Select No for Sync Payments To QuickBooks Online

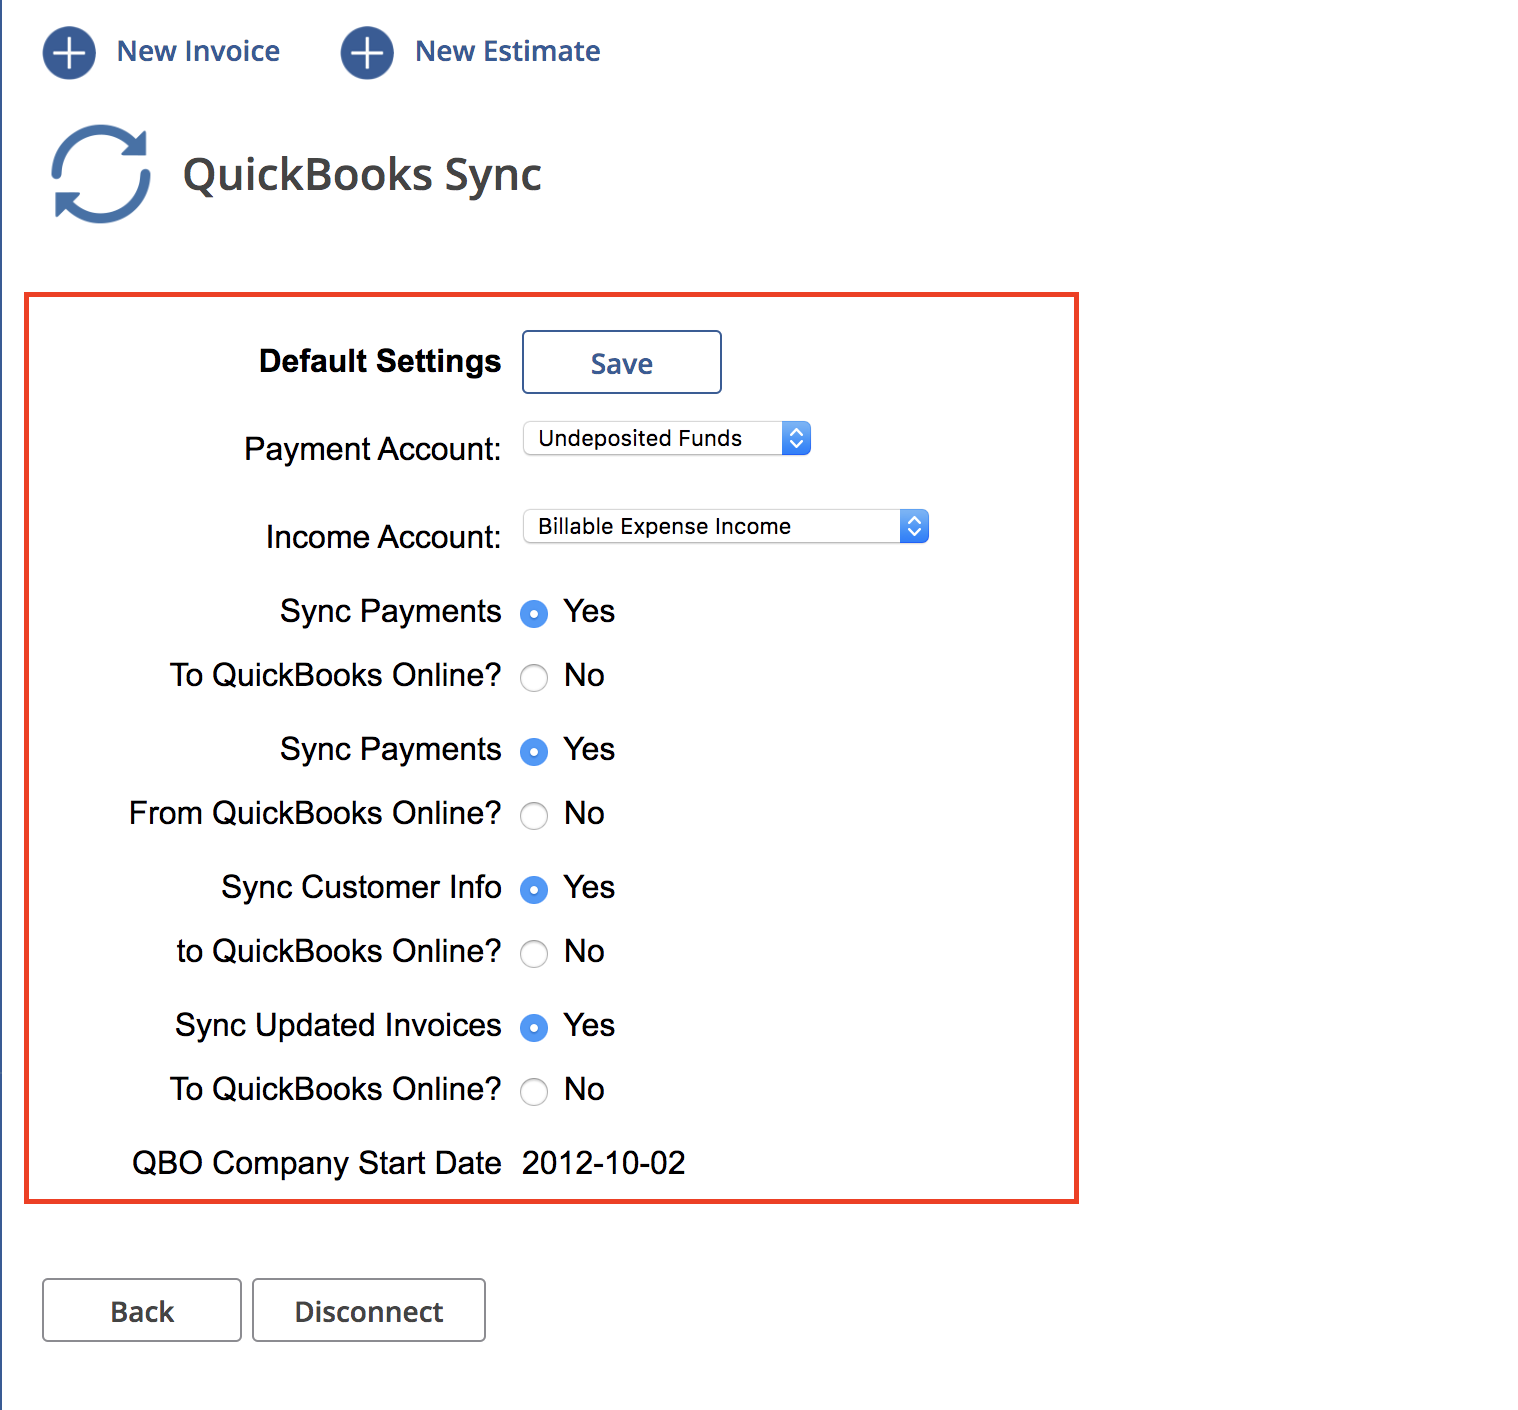pyautogui.click(x=534, y=677)
